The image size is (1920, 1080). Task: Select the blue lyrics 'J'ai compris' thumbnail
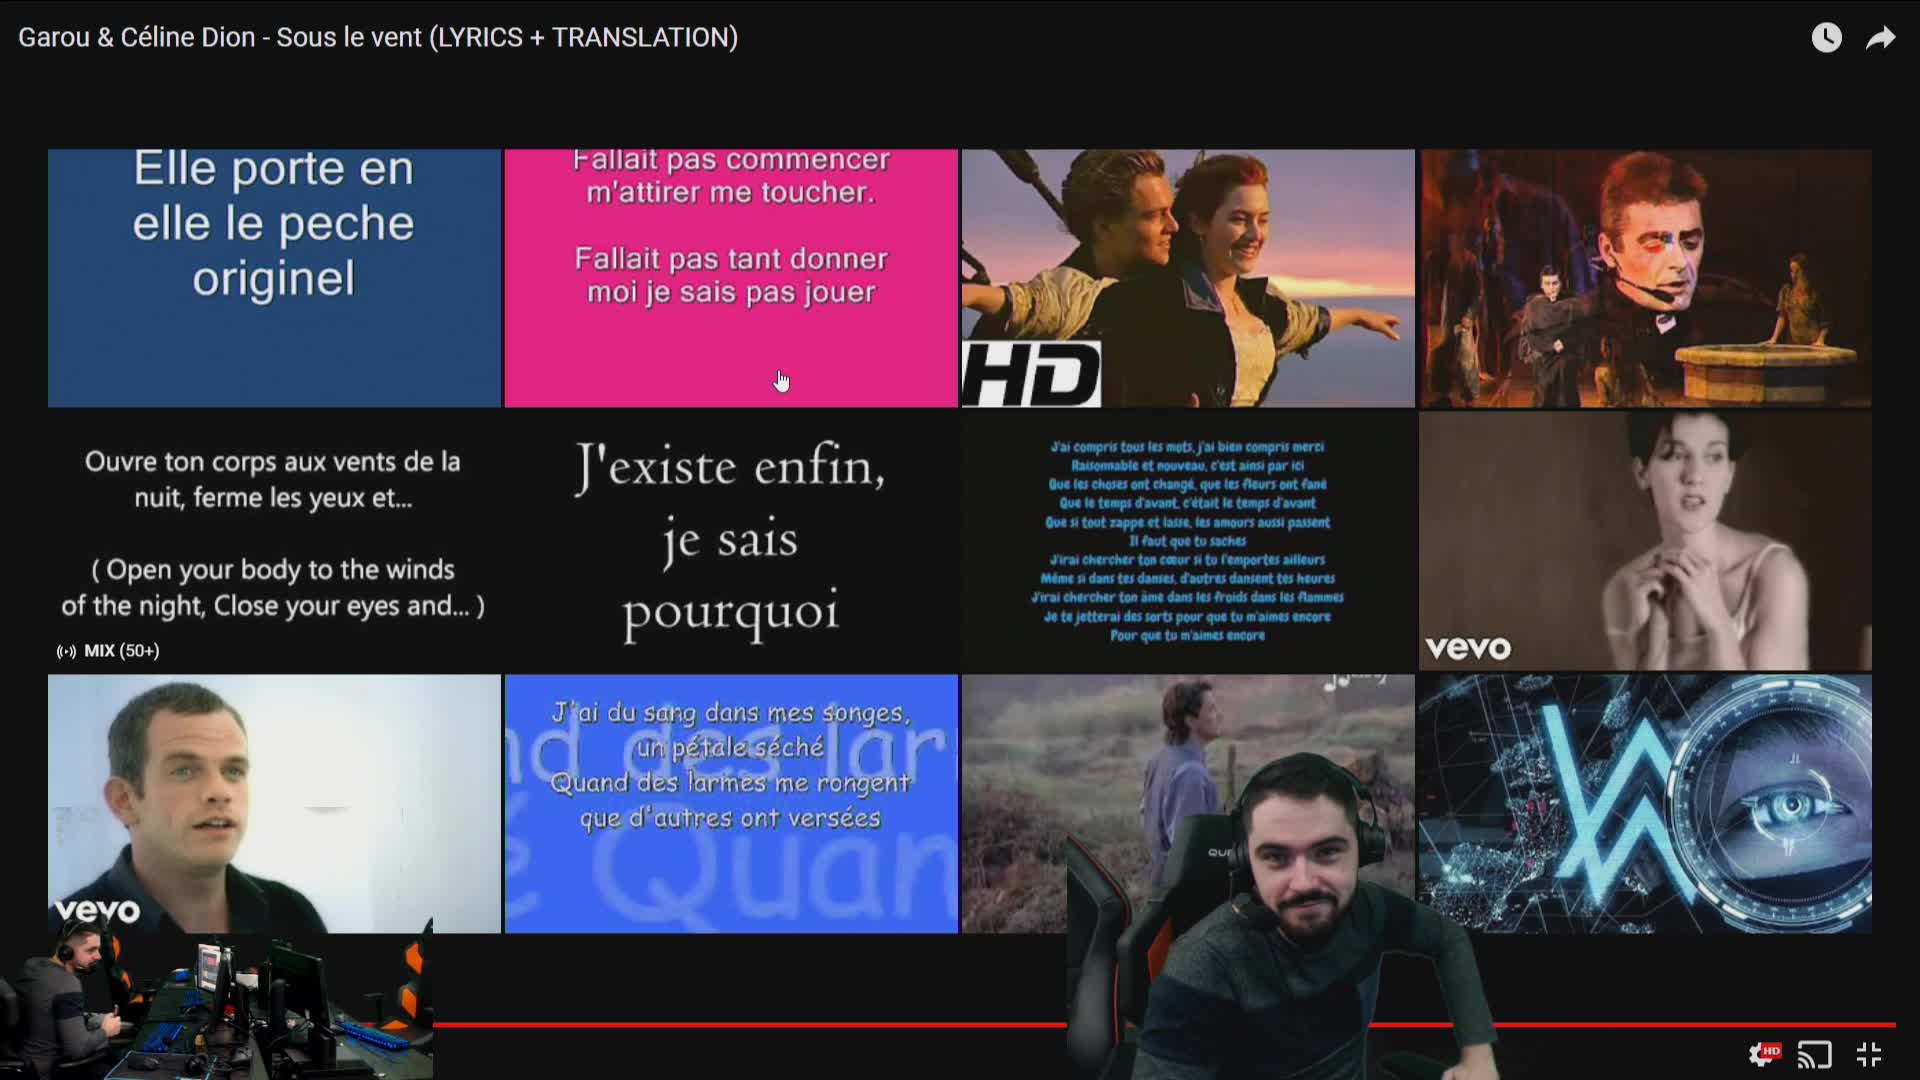click(1188, 540)
